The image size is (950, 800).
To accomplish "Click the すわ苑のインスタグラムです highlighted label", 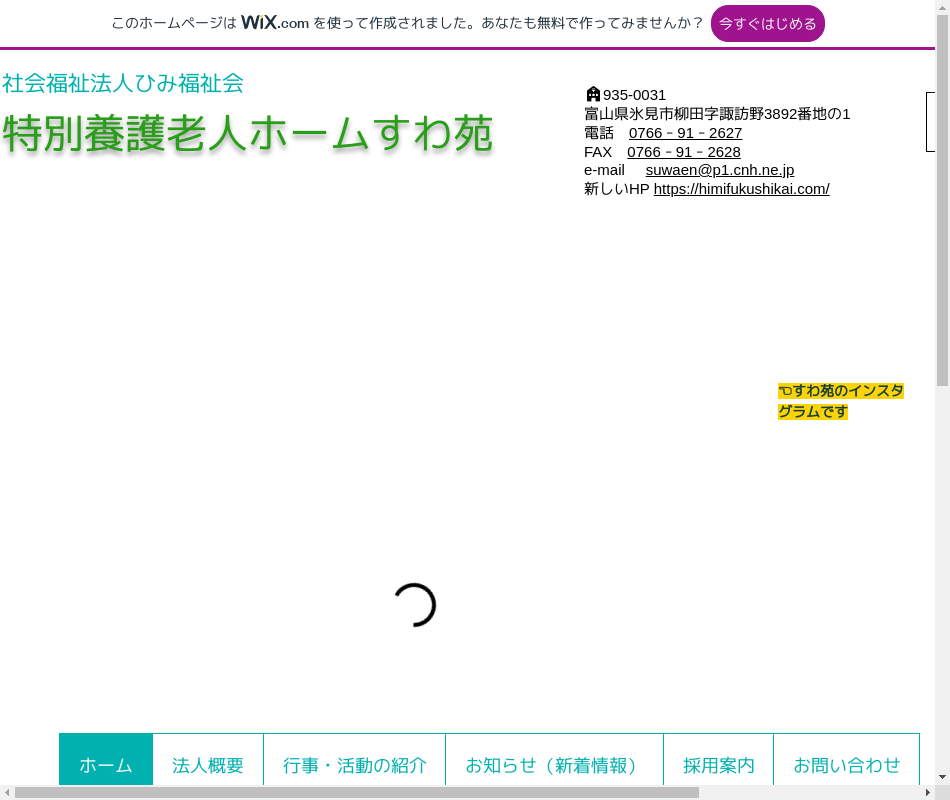I will coord(840,401).
